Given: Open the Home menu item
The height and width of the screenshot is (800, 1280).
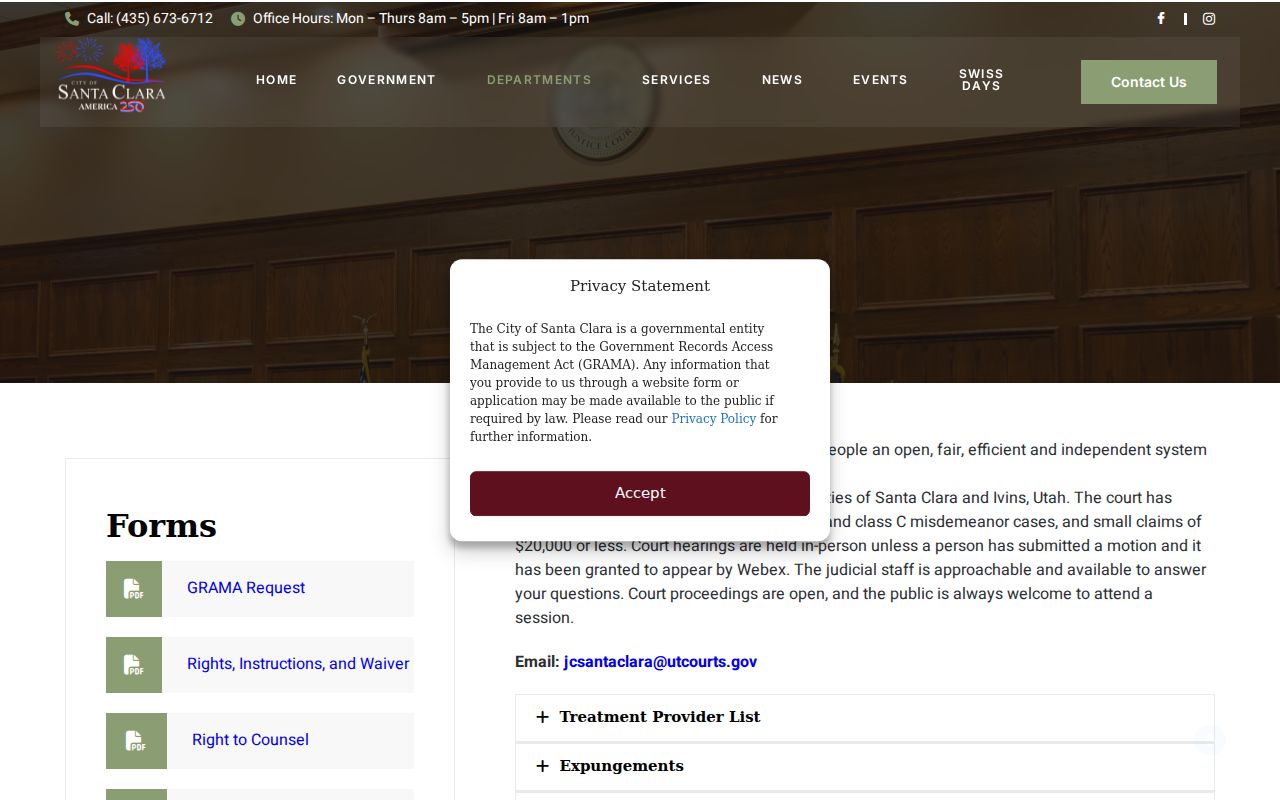Looking at the screenshot, I should click(x=276, y=80).
